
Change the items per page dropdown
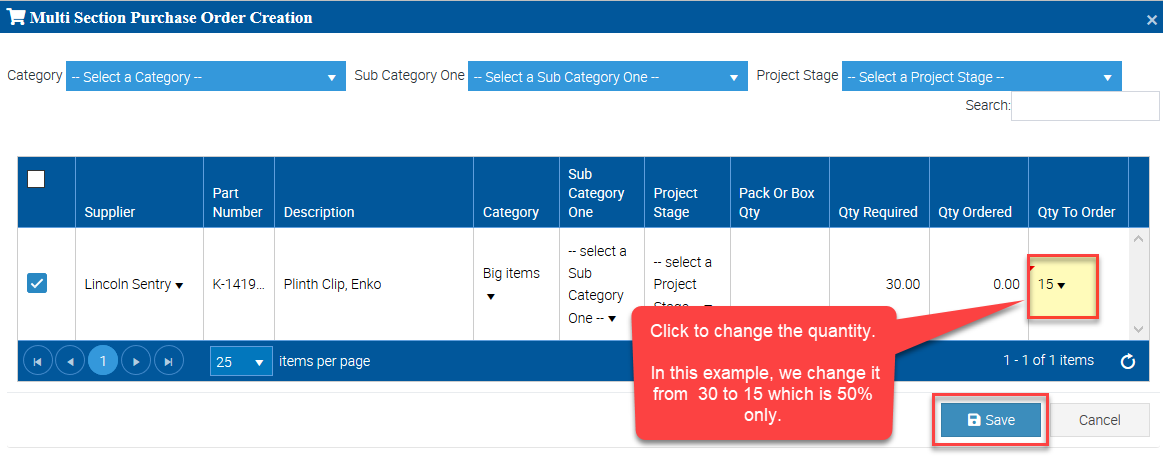(241, 361)
